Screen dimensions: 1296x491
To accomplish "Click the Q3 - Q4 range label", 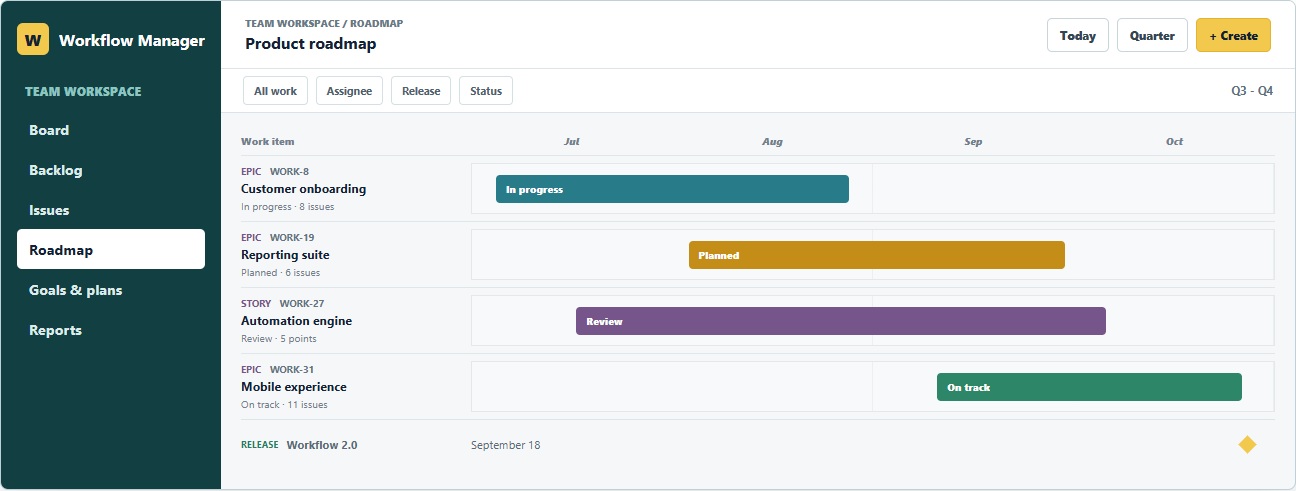I will coord(1252,91).
